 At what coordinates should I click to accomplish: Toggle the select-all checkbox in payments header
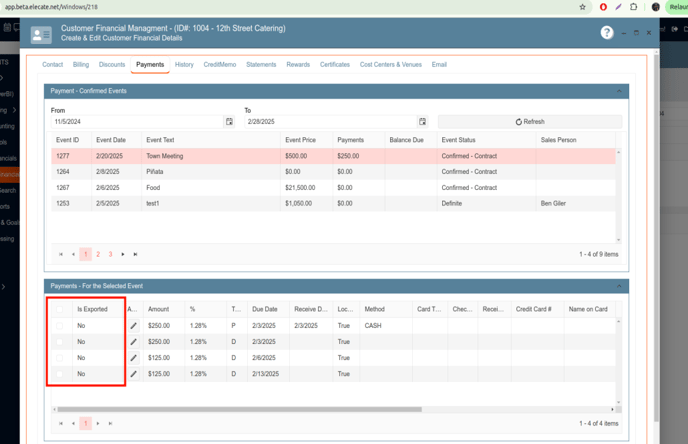[x=59, y=309]
